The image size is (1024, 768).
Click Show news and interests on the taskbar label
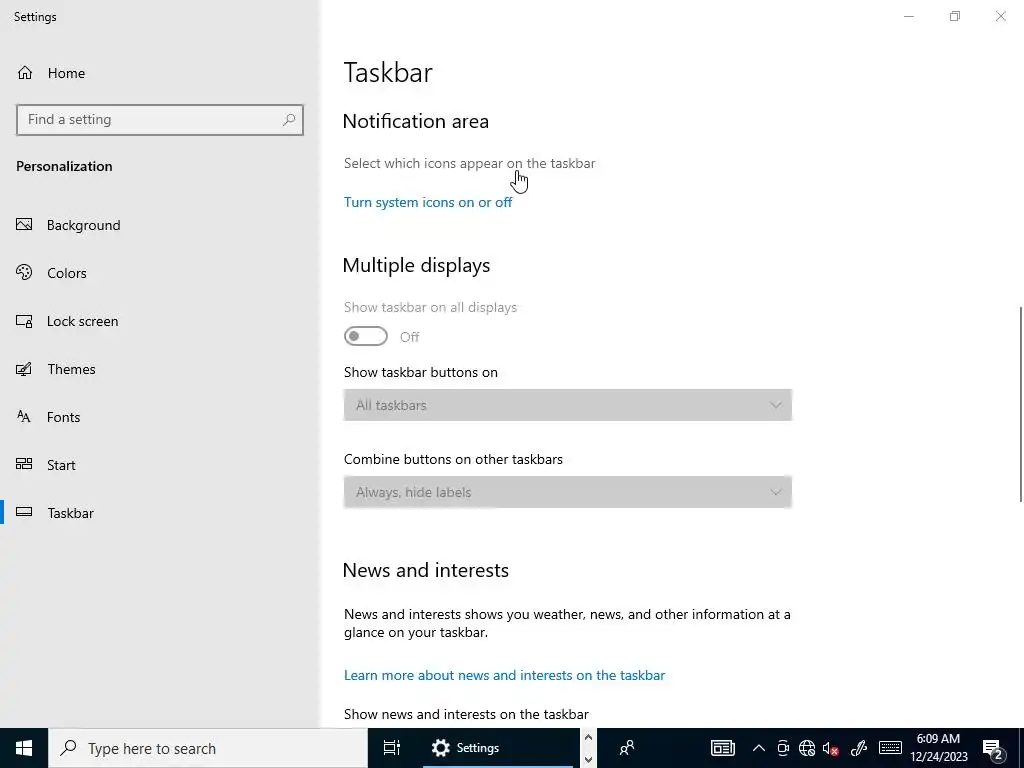click(x=466, y=714)
